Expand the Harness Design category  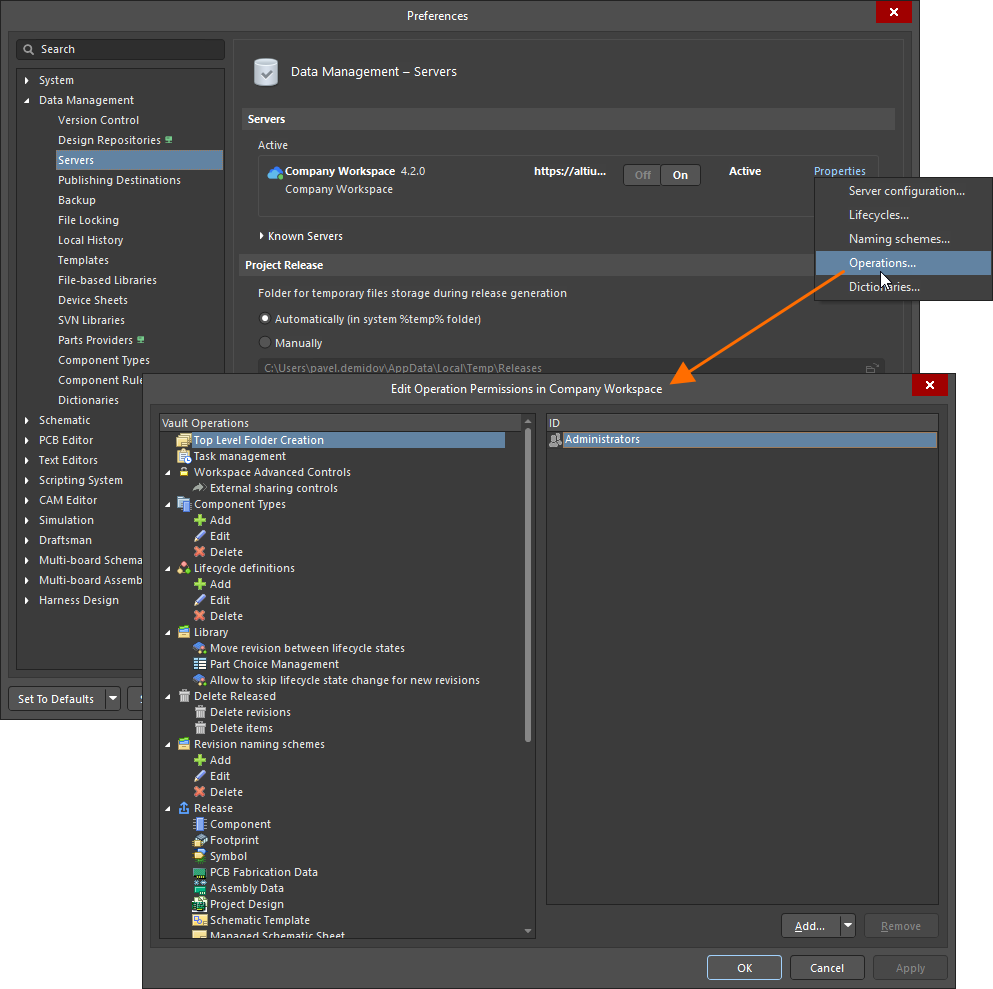pos(27,600)
